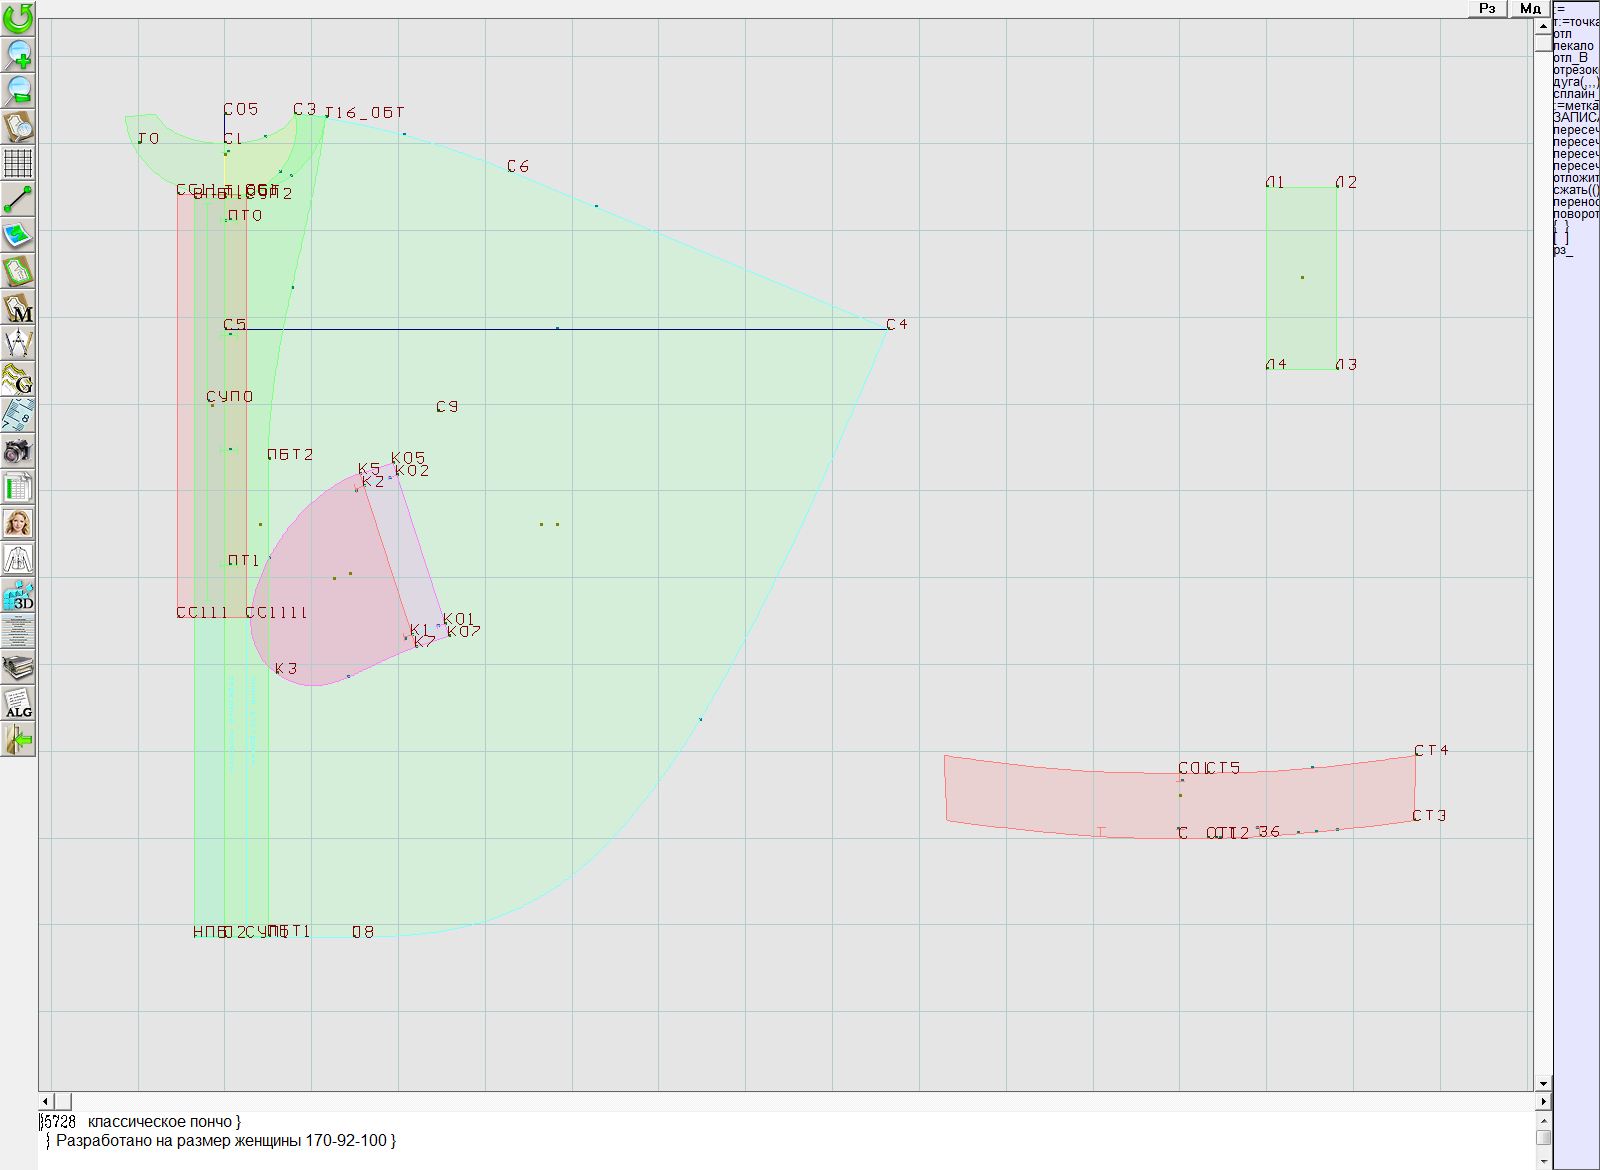The height and width of the screenshot is (1170, 1600).
Task: Choose 'ЗАПИСАТЬ' entry in the command list
Action: (x=1575, y=118)
